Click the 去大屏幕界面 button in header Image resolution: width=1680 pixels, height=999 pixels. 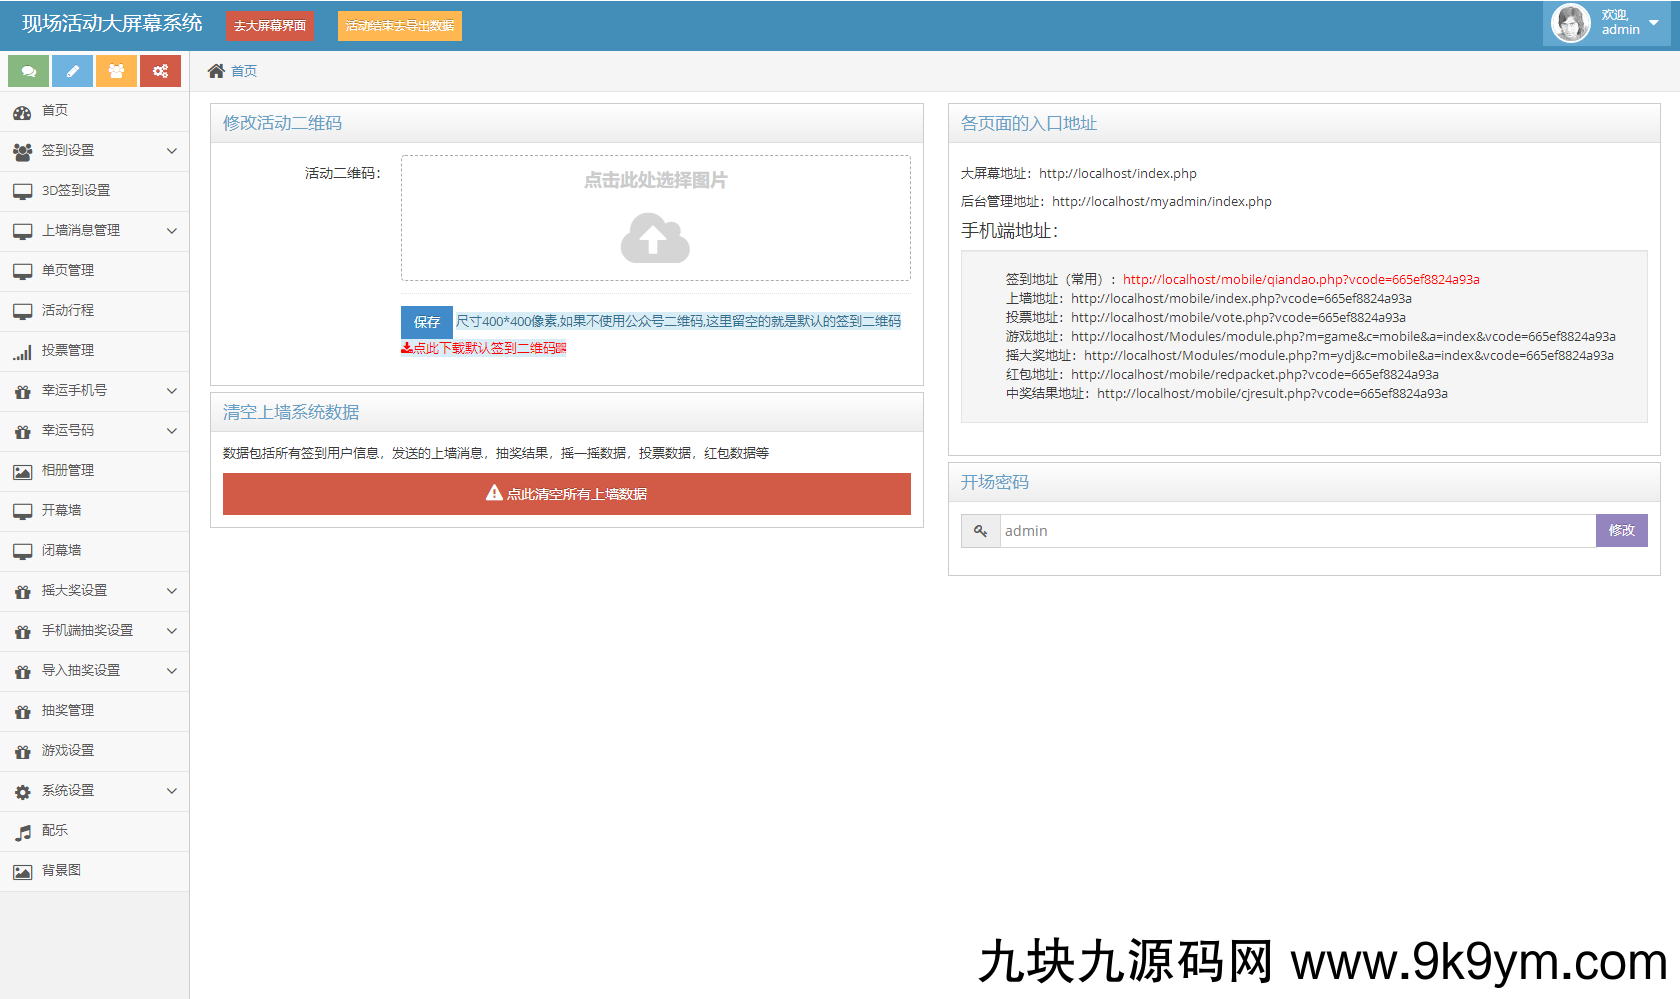(x=270, y=26)
